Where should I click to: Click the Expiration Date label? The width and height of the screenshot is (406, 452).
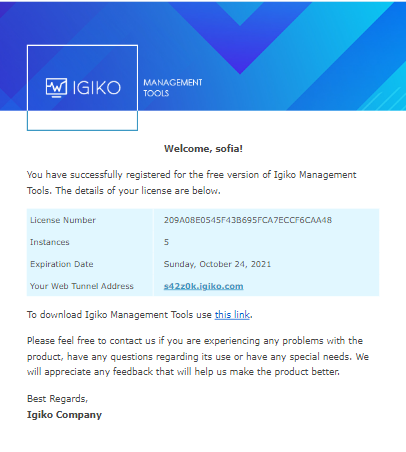pyautogui.click(x=62, y=264)
